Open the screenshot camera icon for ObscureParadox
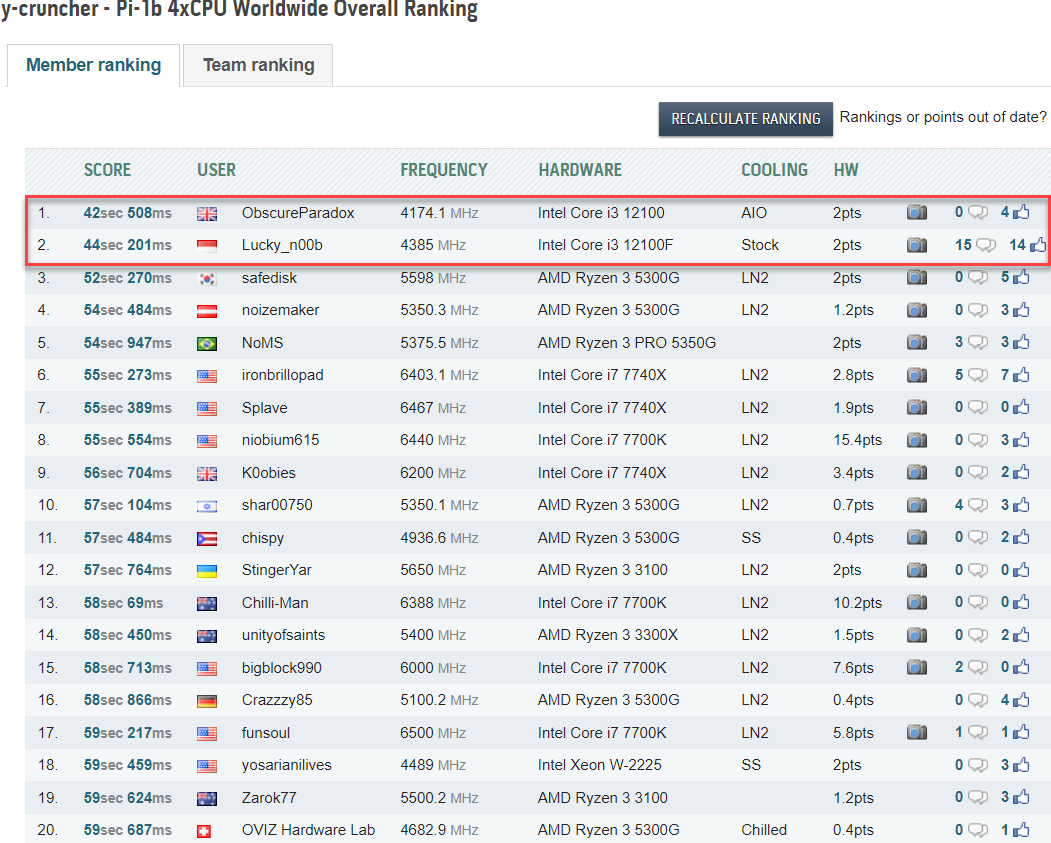1051x843 pixels. pyautogui.click(x=916, y=213)
